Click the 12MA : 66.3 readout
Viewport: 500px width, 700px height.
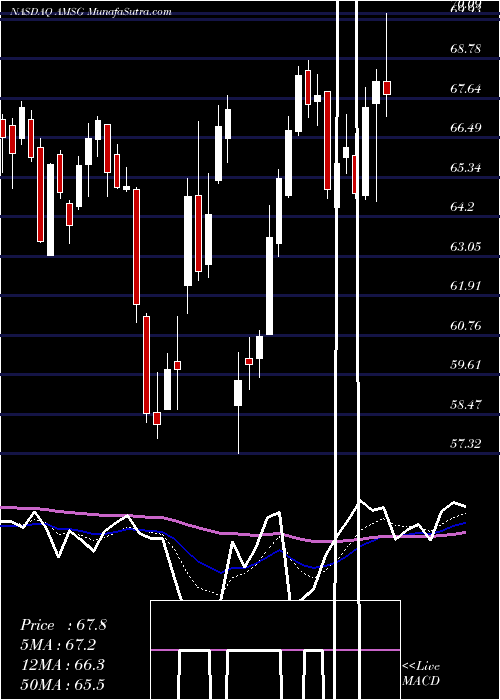62,665
